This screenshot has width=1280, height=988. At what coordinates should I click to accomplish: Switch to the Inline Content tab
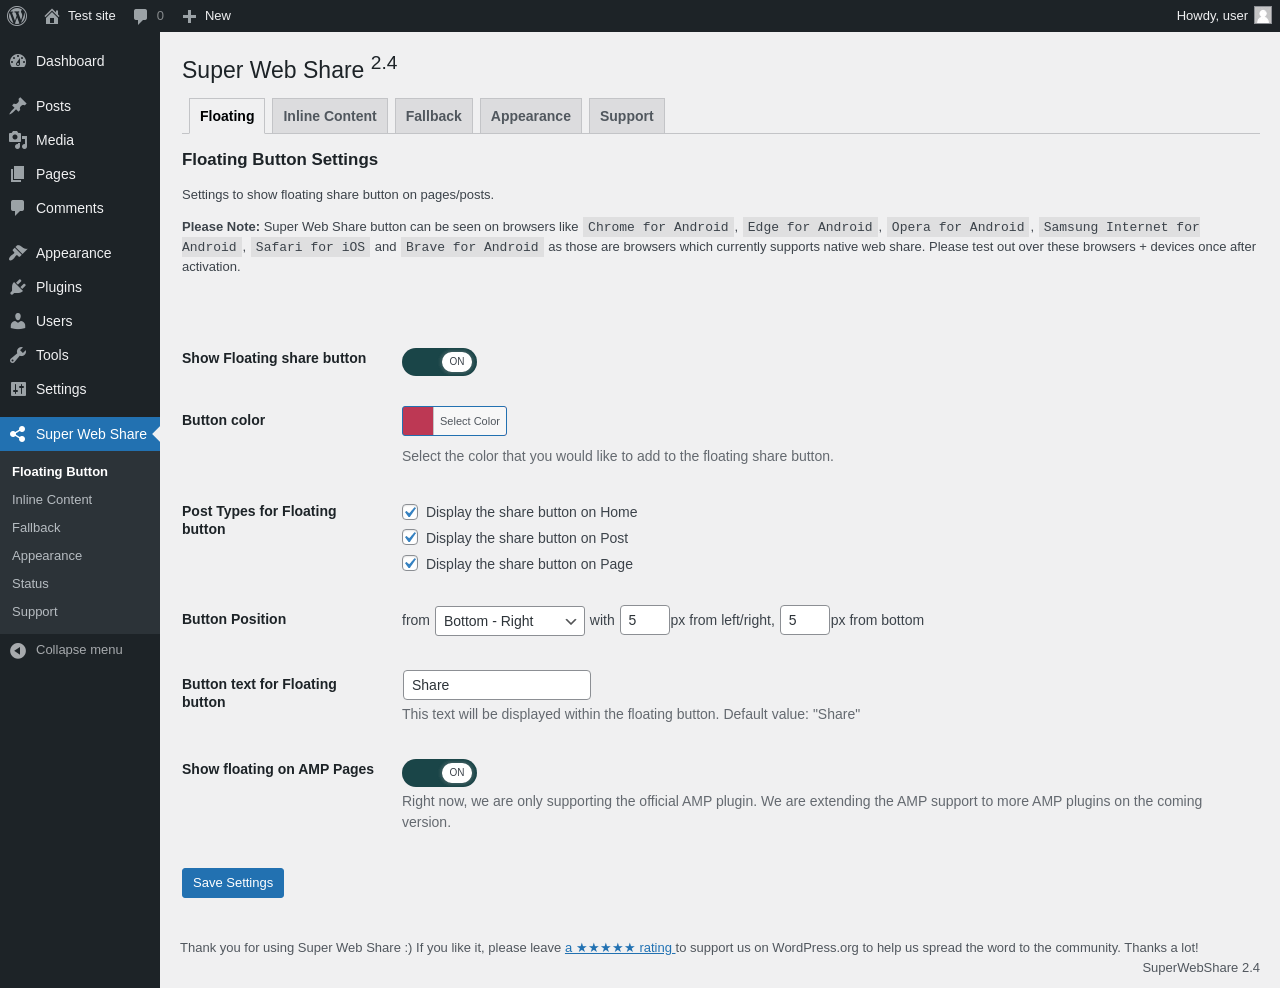pyautogui.click(x=330, y=116)
